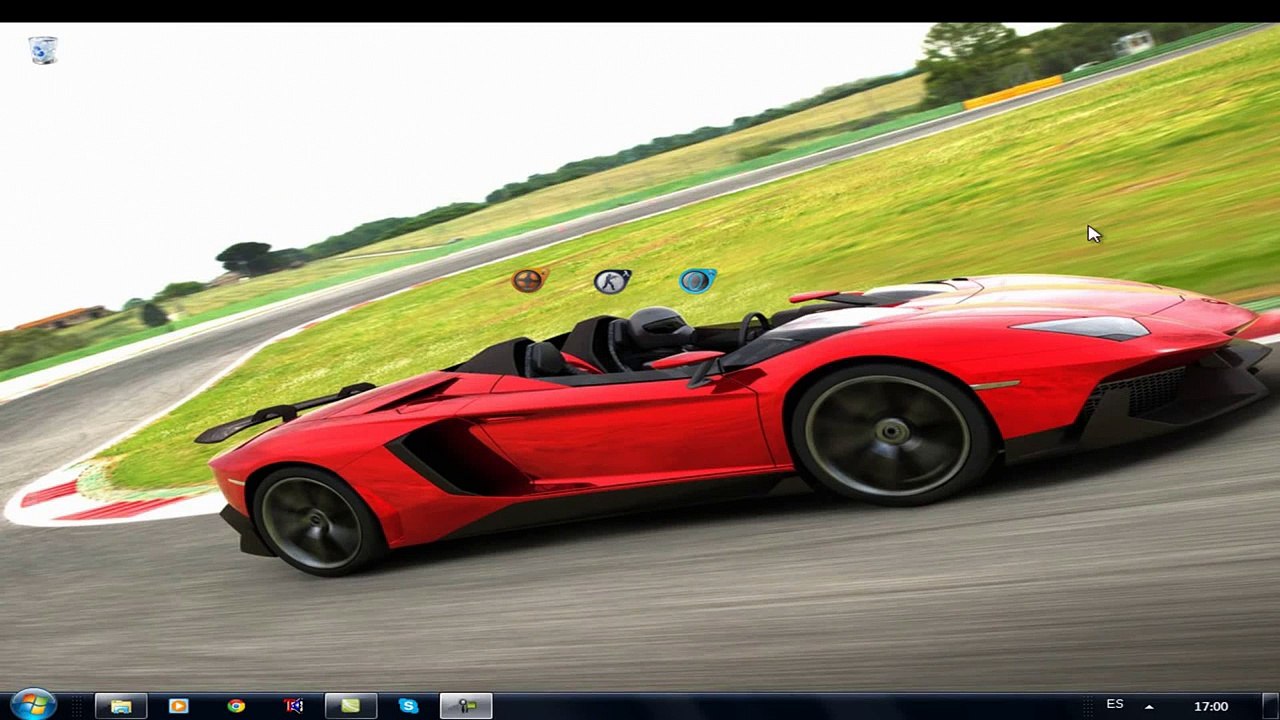Open Skype from the taskbar
Screen dimensions: 1280x720
point(408,706)
